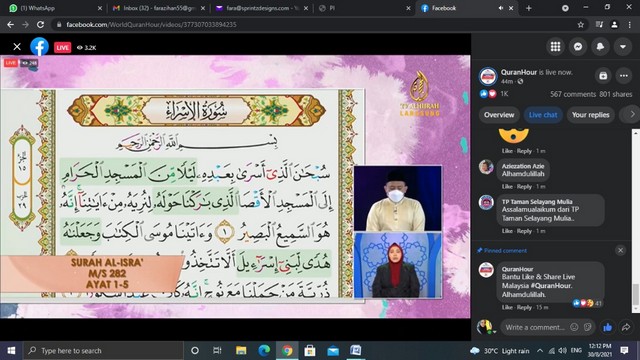Open the volume control in the tray
The width and height of the screenshot is (640, 360).
[562, 351]
